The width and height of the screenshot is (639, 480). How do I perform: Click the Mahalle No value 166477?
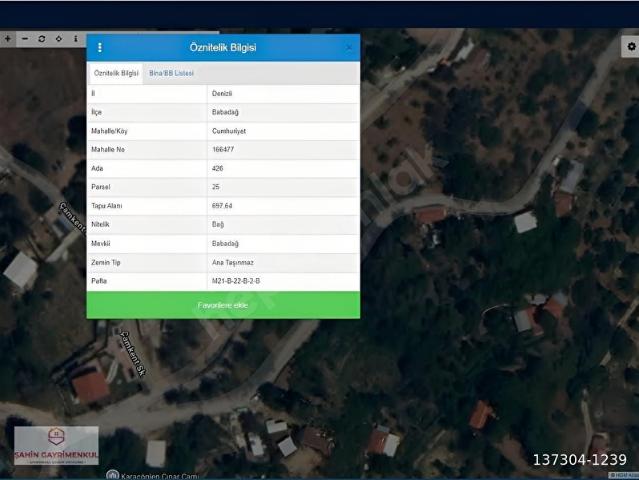pyautogui.click(x=223, y=150)
